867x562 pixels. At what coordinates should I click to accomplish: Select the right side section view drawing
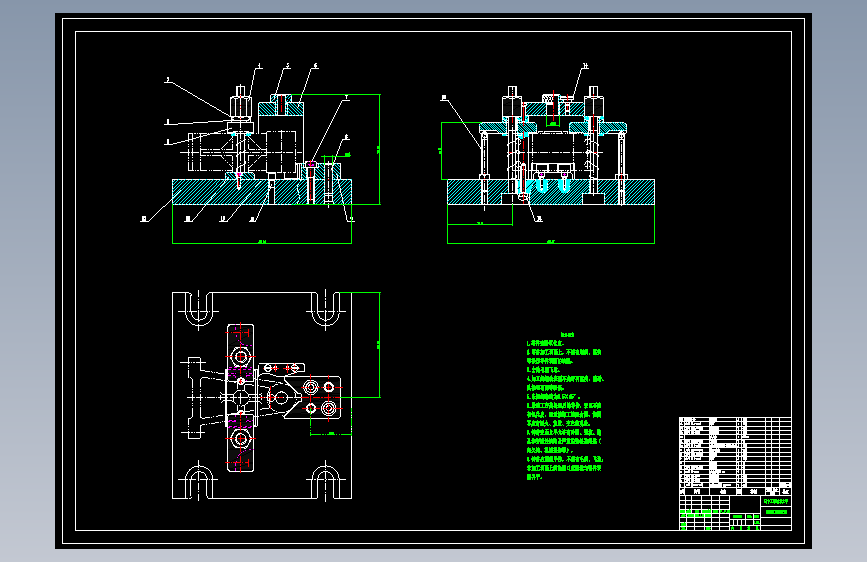point(547,154)
